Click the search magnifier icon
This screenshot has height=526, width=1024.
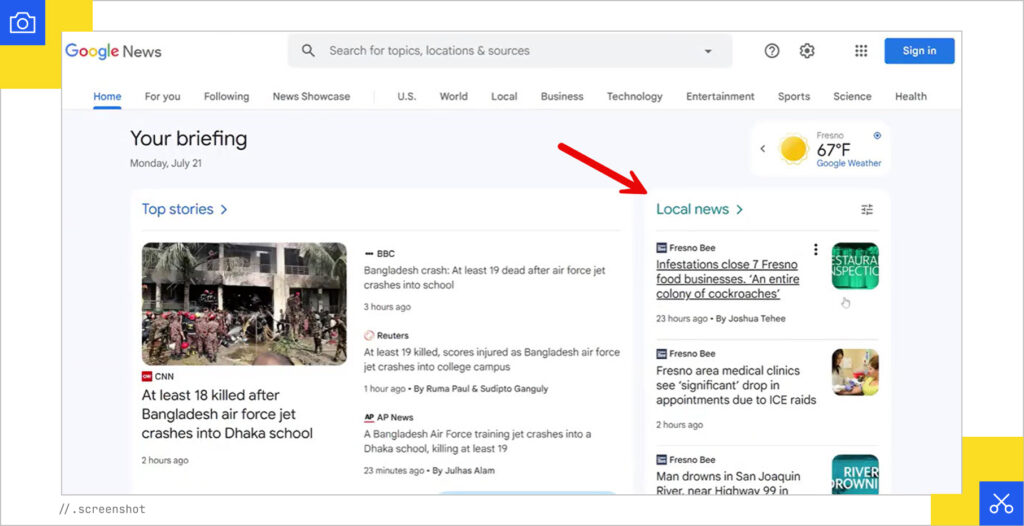click(308, 50)
